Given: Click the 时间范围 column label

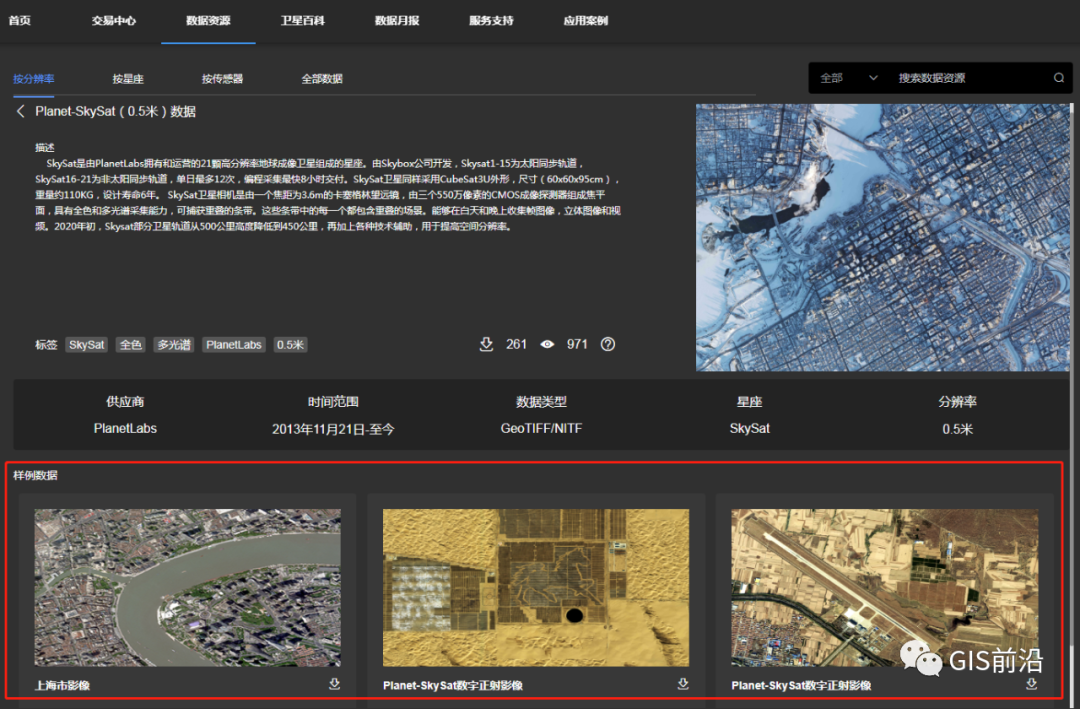Looking at the screenshot, I should [333, 402].
